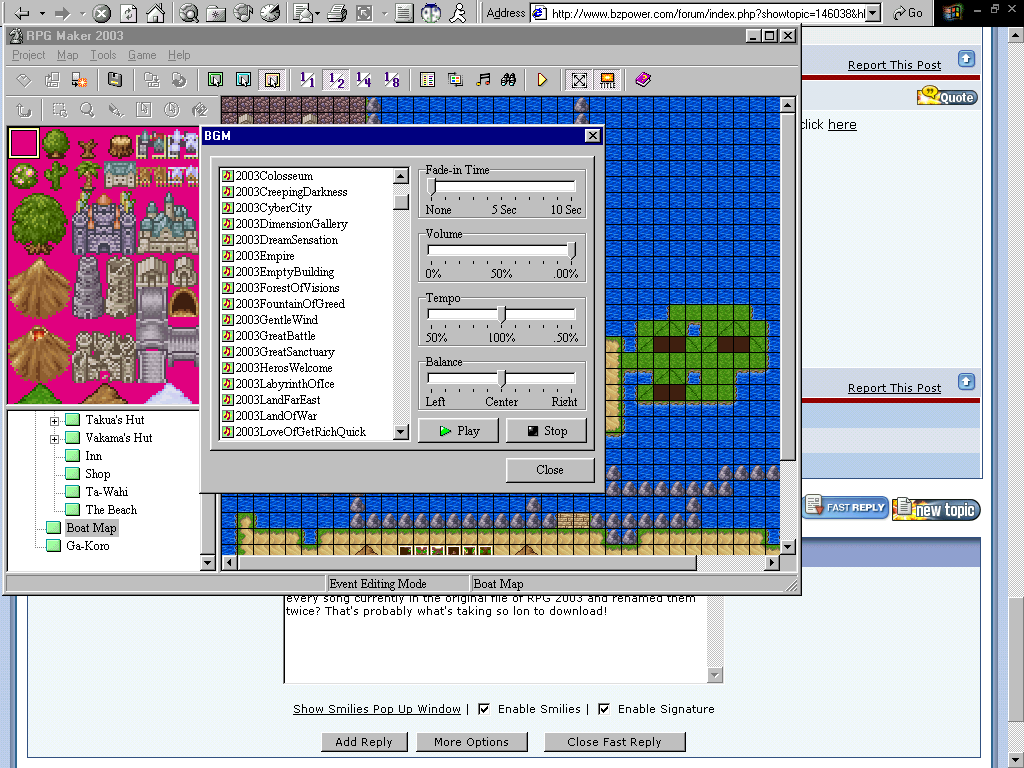
Task: Click the binoculars search events icon
Action: 508,80
